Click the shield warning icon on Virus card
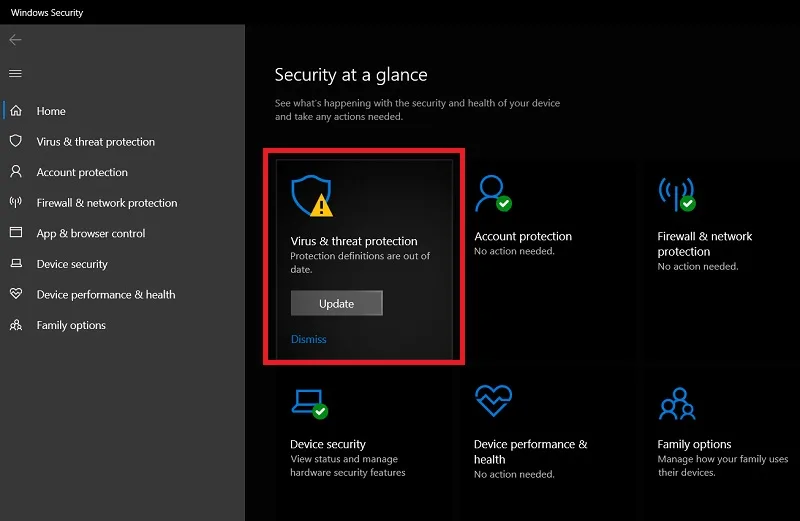800x521 pixels. (312, 196)
